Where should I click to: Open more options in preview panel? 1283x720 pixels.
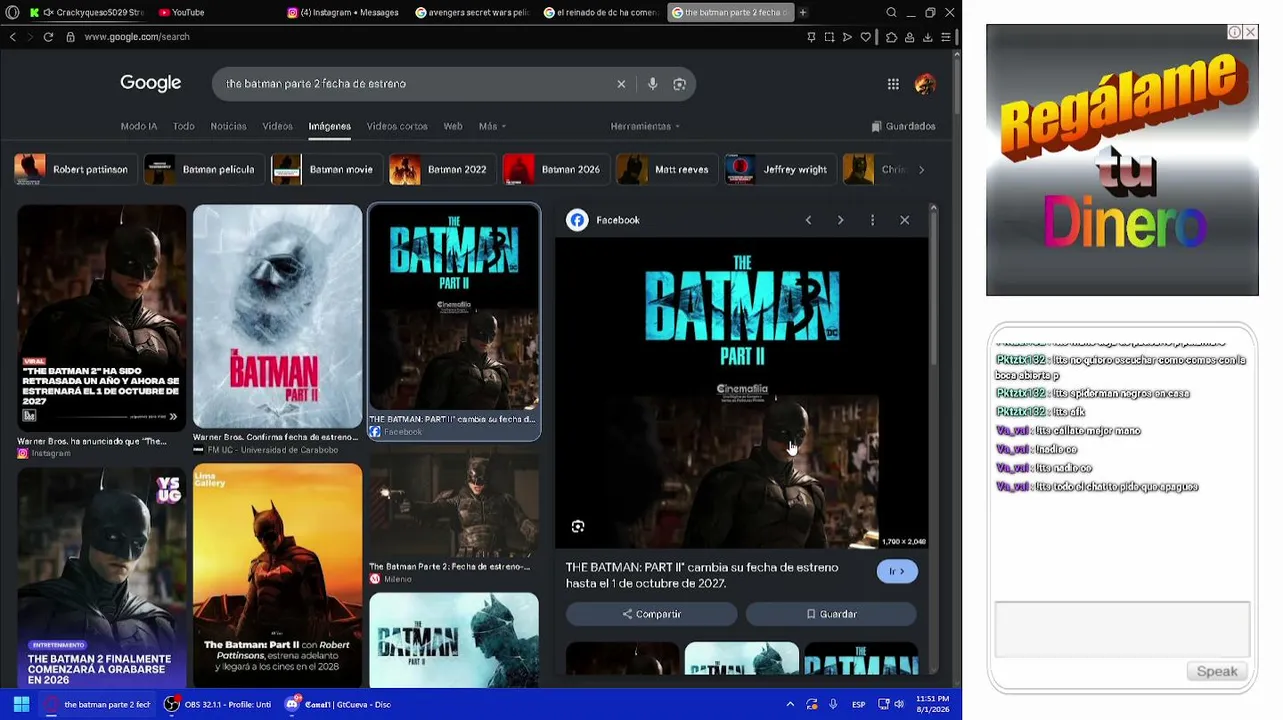click(x=872, y=220)
